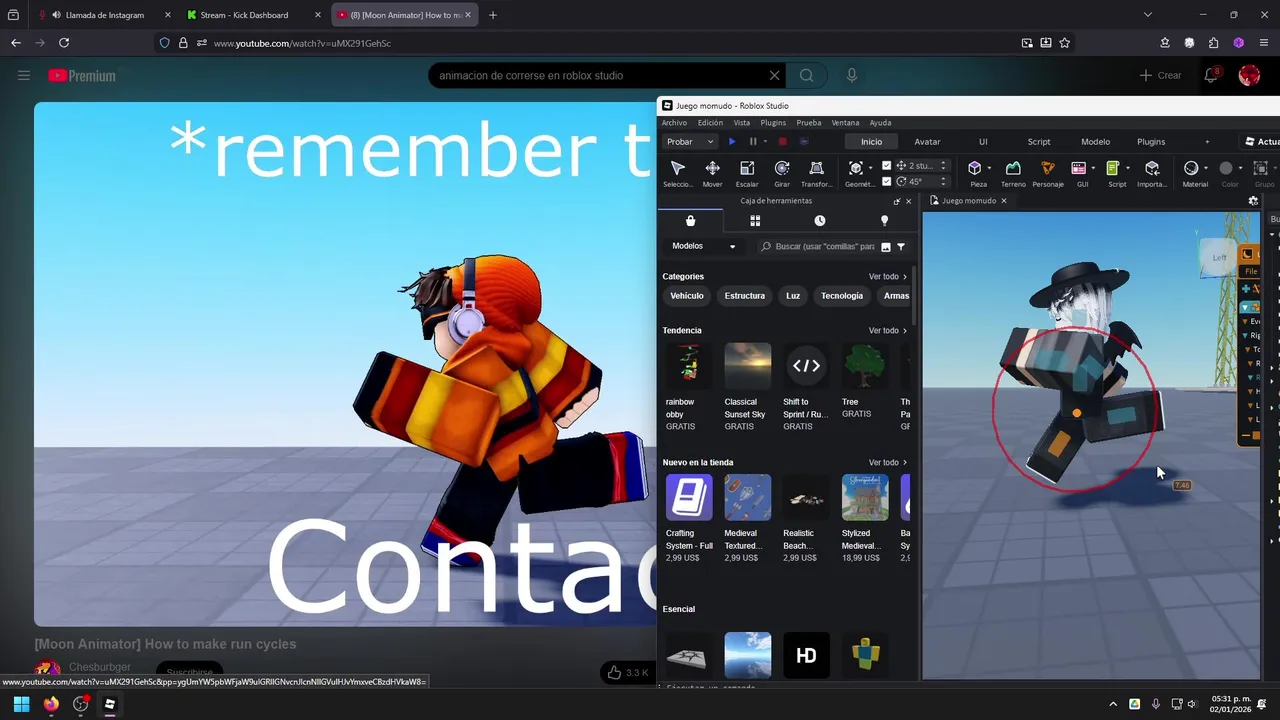This screenshot has width=1280, height=720.
Task: Open the Terreno editor
Action: (x=1013, y=173)
